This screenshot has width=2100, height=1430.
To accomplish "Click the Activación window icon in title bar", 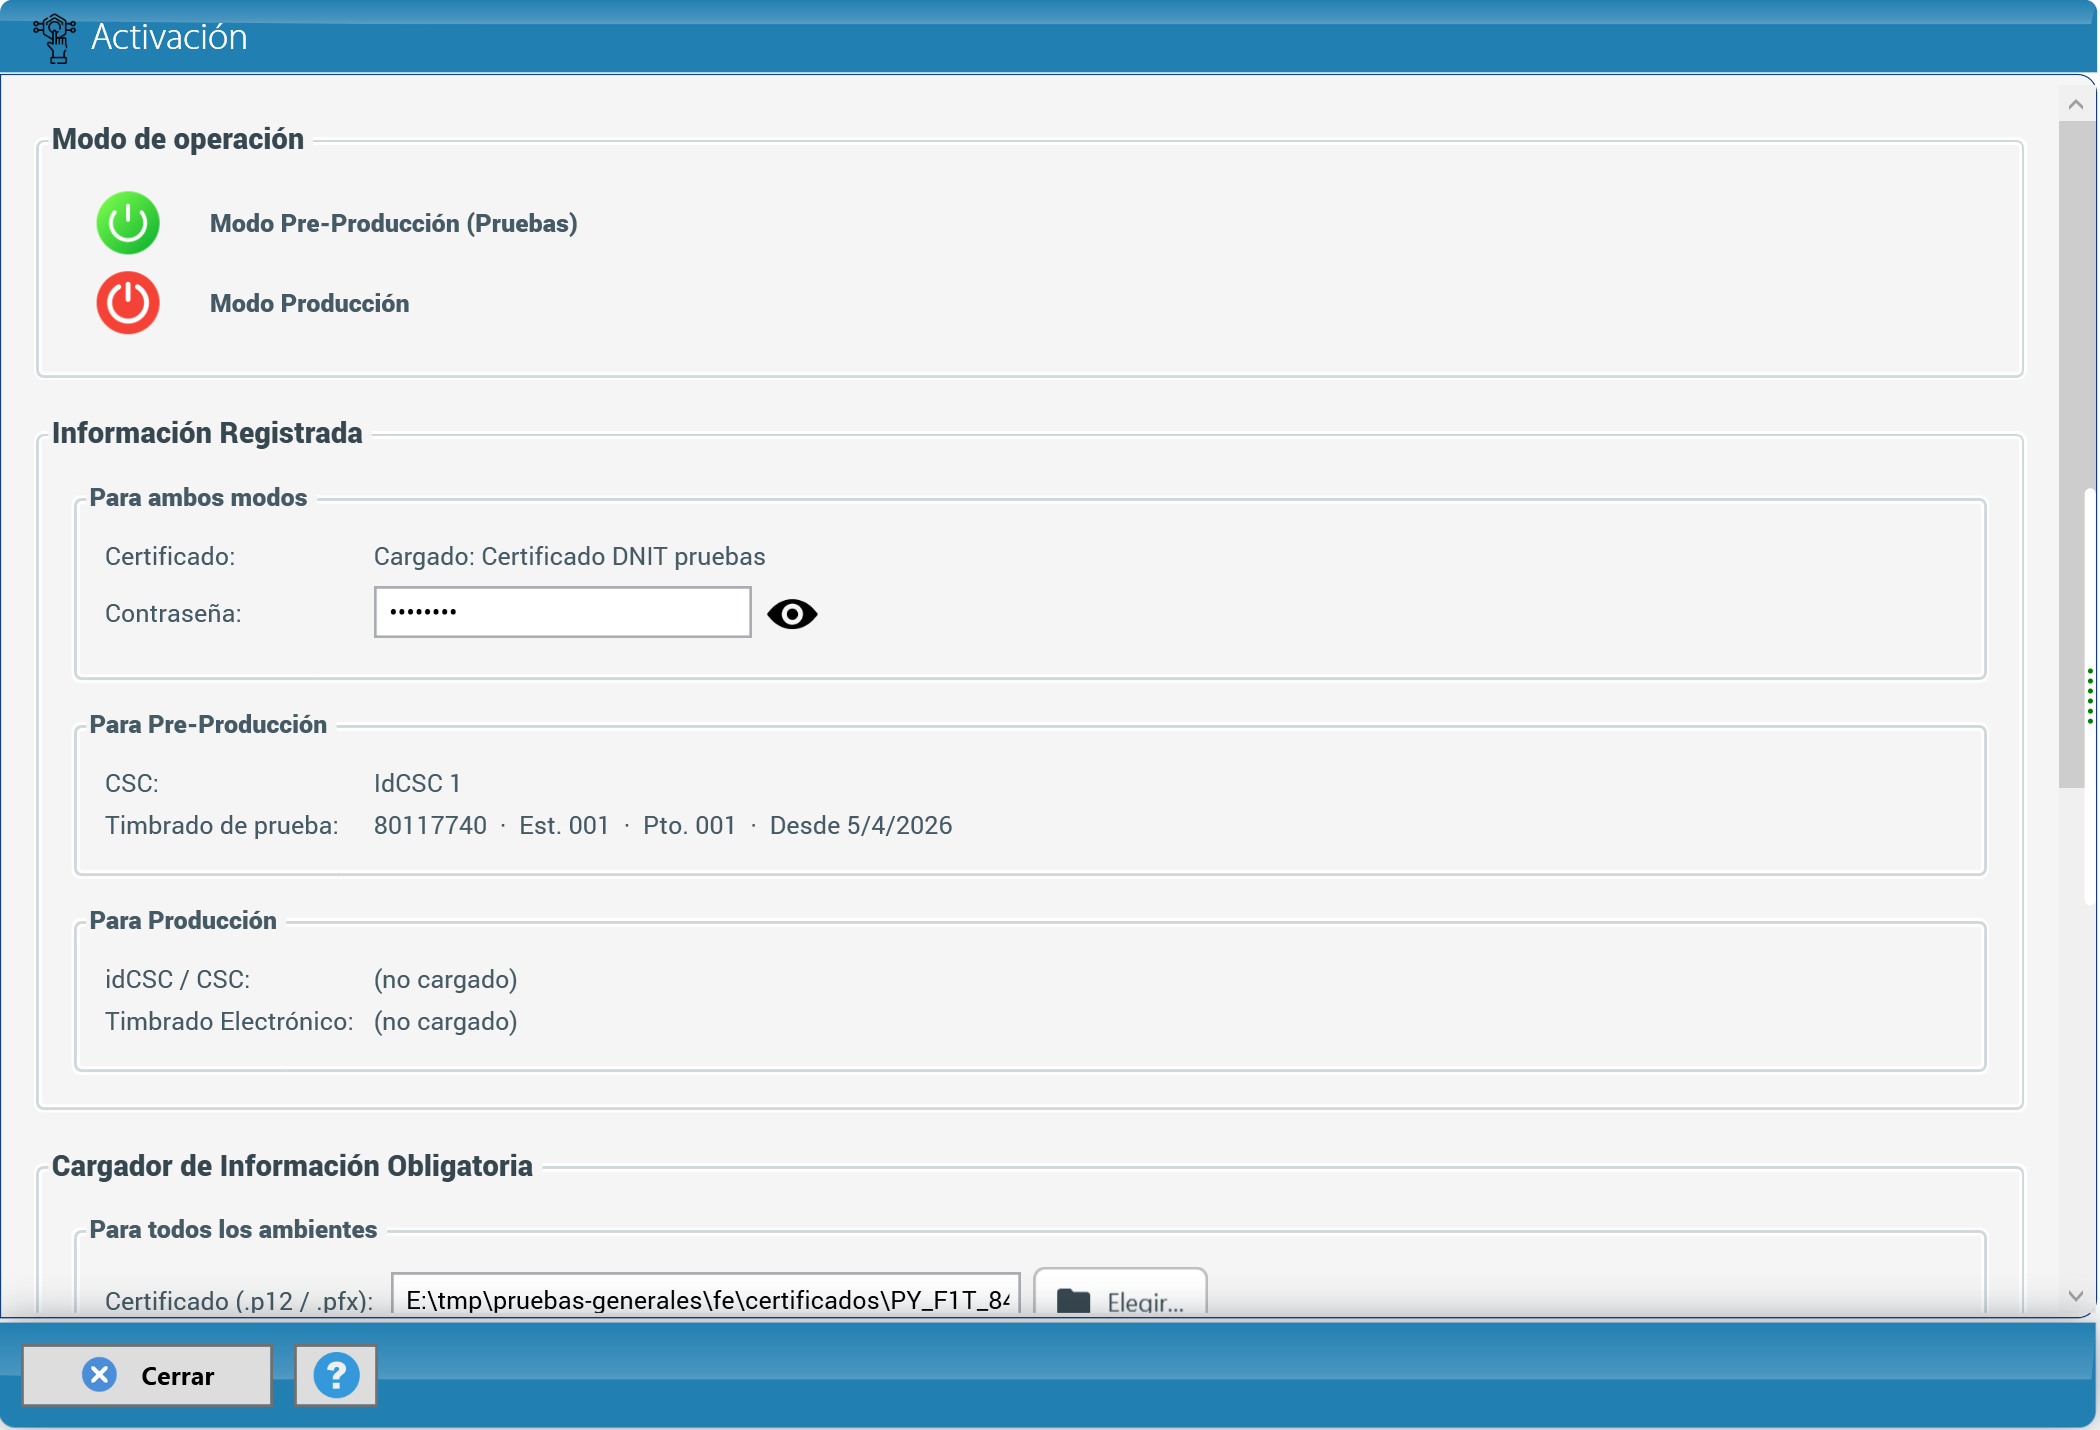I will point(55,38).
